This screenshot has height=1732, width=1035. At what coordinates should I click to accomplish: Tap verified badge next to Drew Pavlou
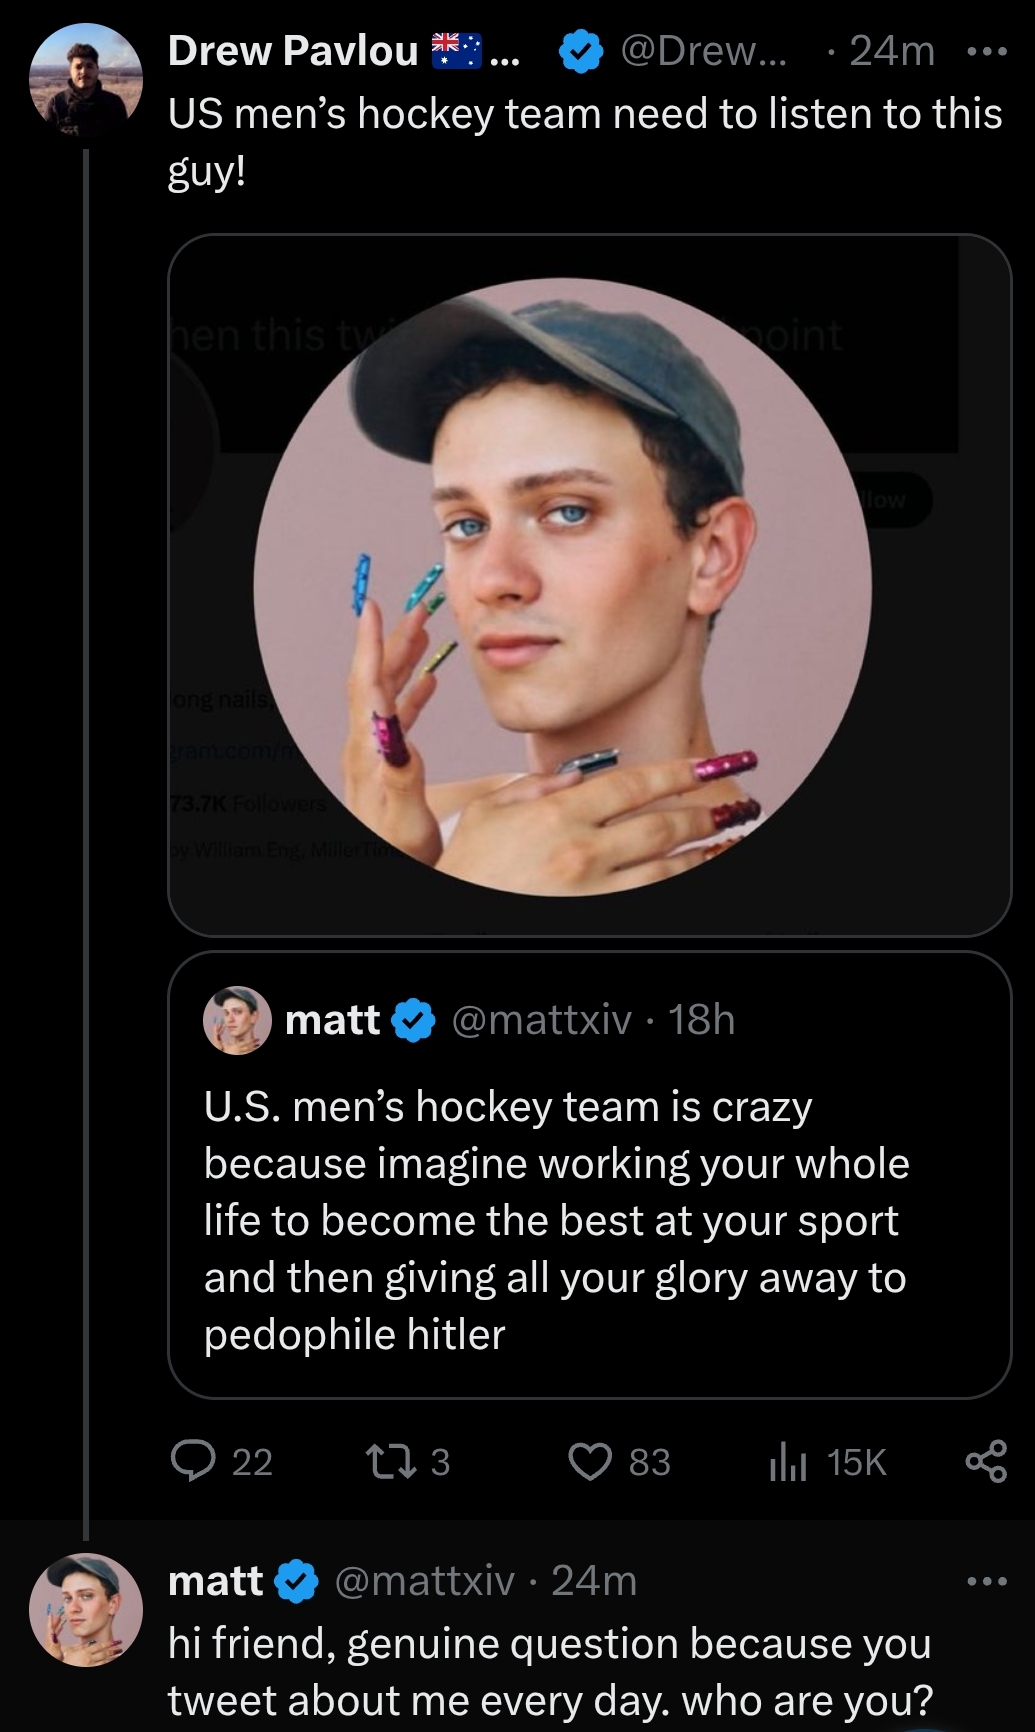[581, 51]
